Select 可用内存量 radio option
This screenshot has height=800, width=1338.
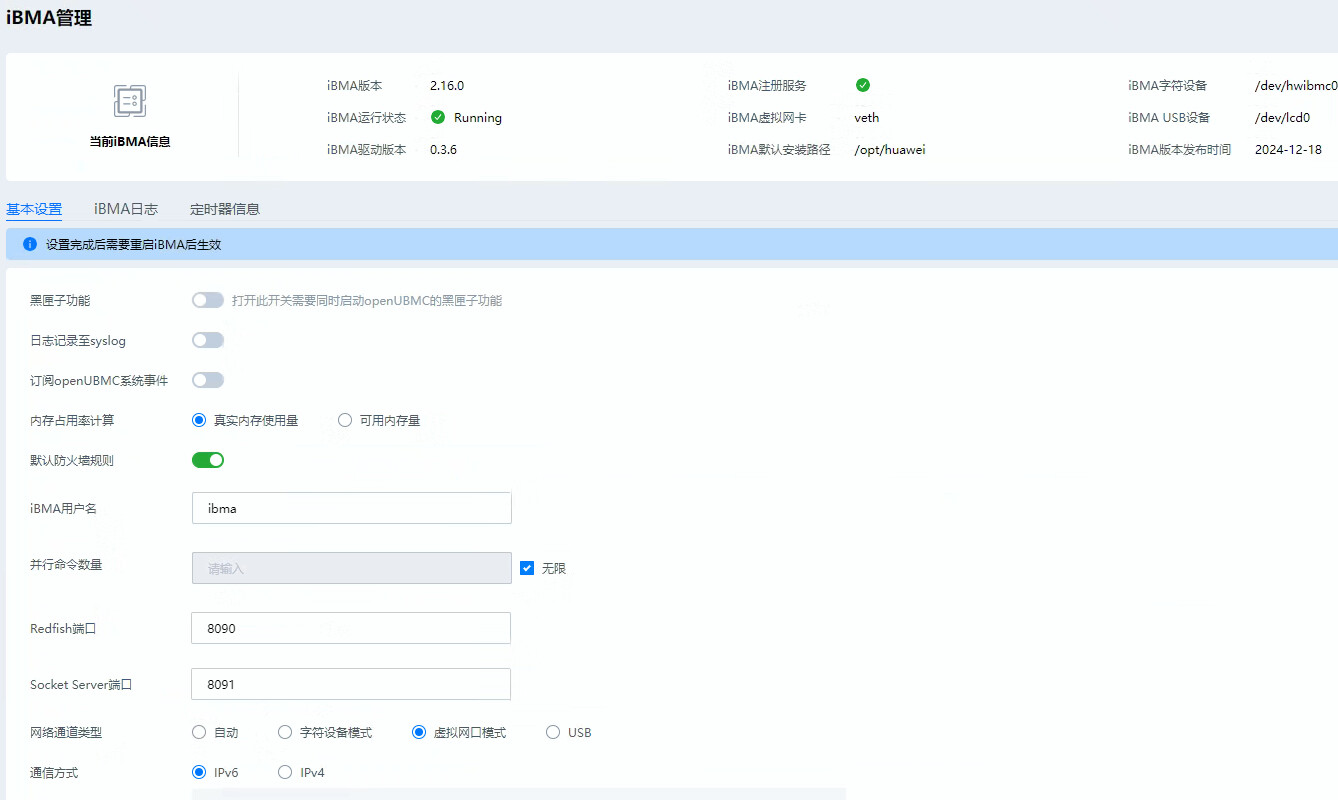(345, 420)
